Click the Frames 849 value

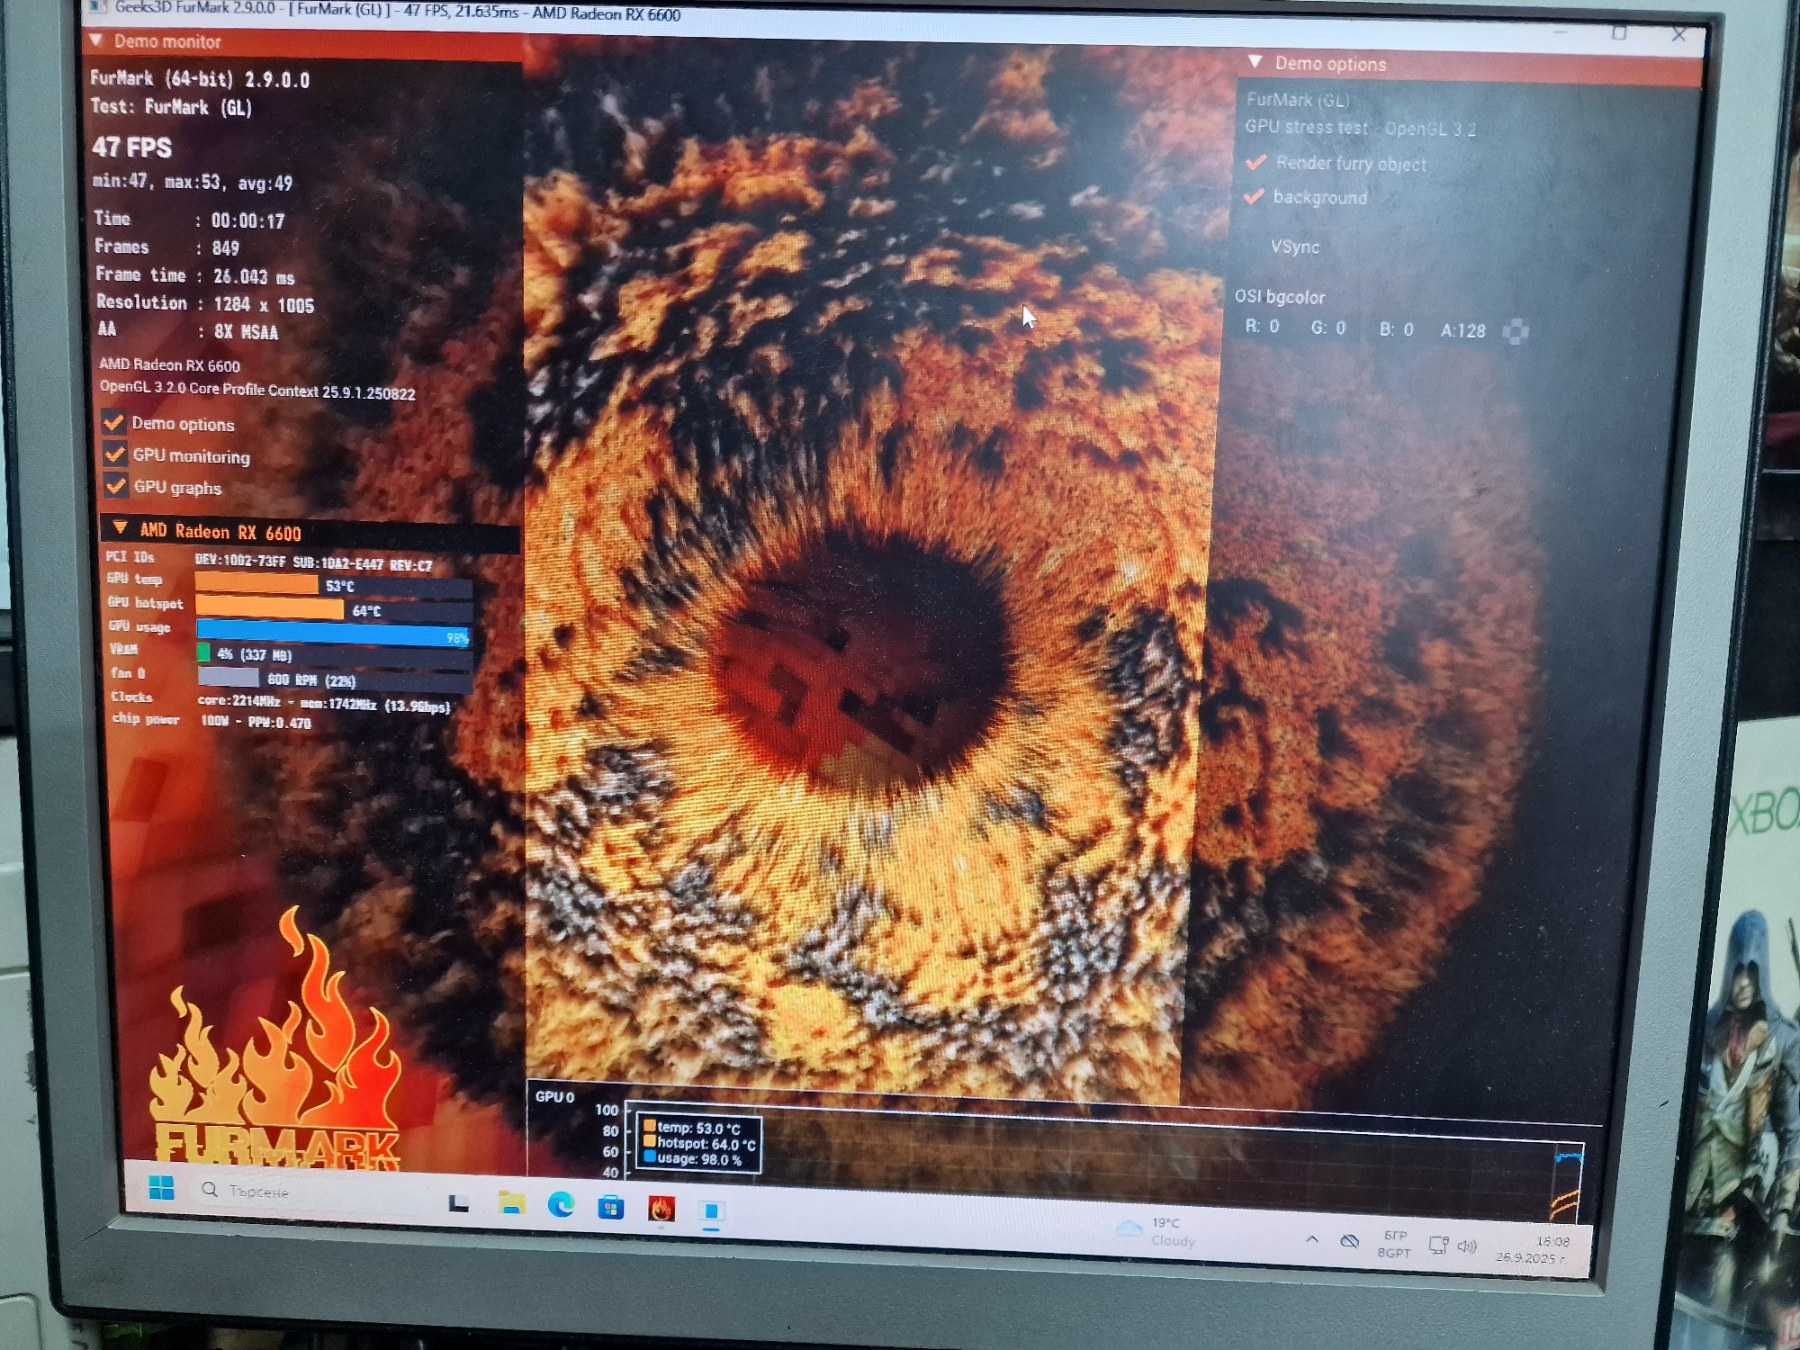coord(225,247)
